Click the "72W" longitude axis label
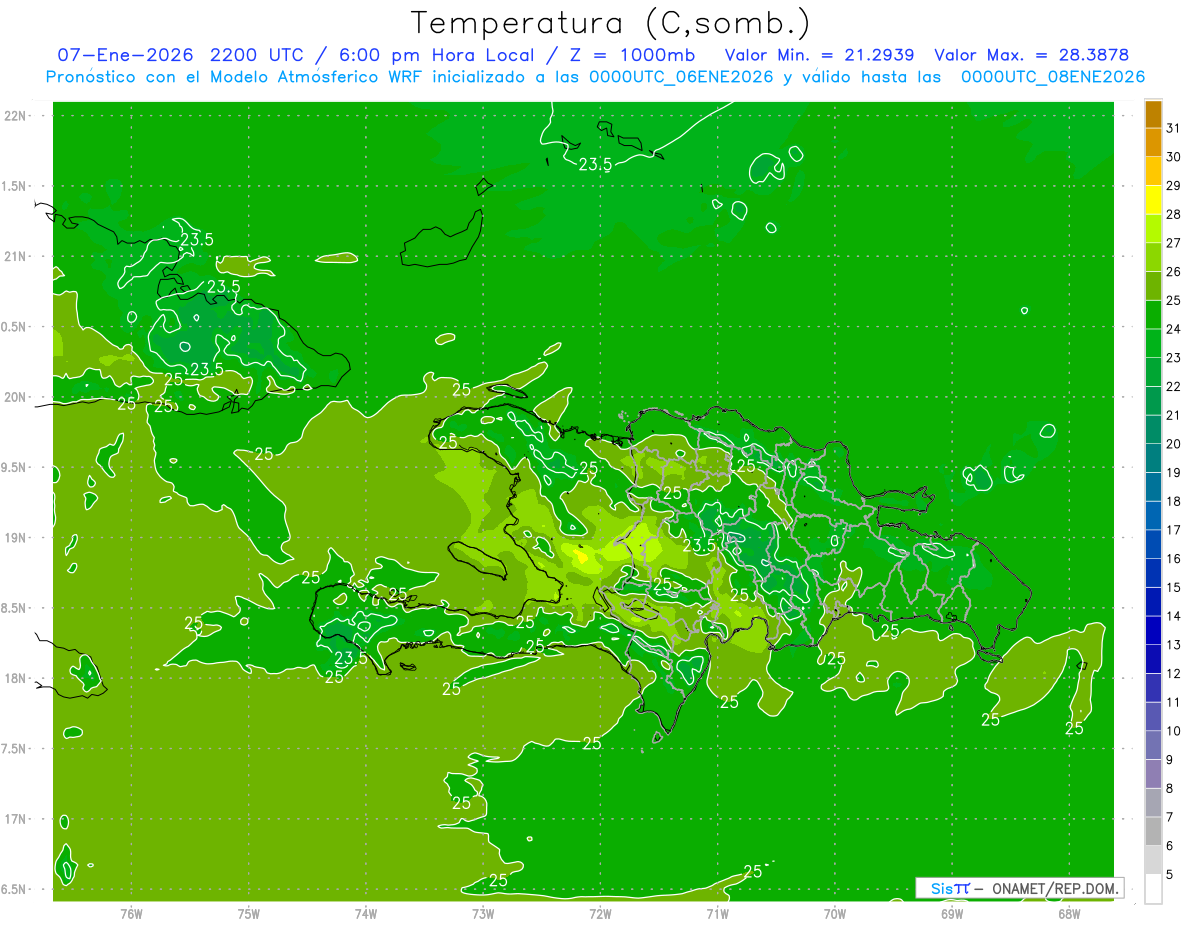 [x=601, y=914]
